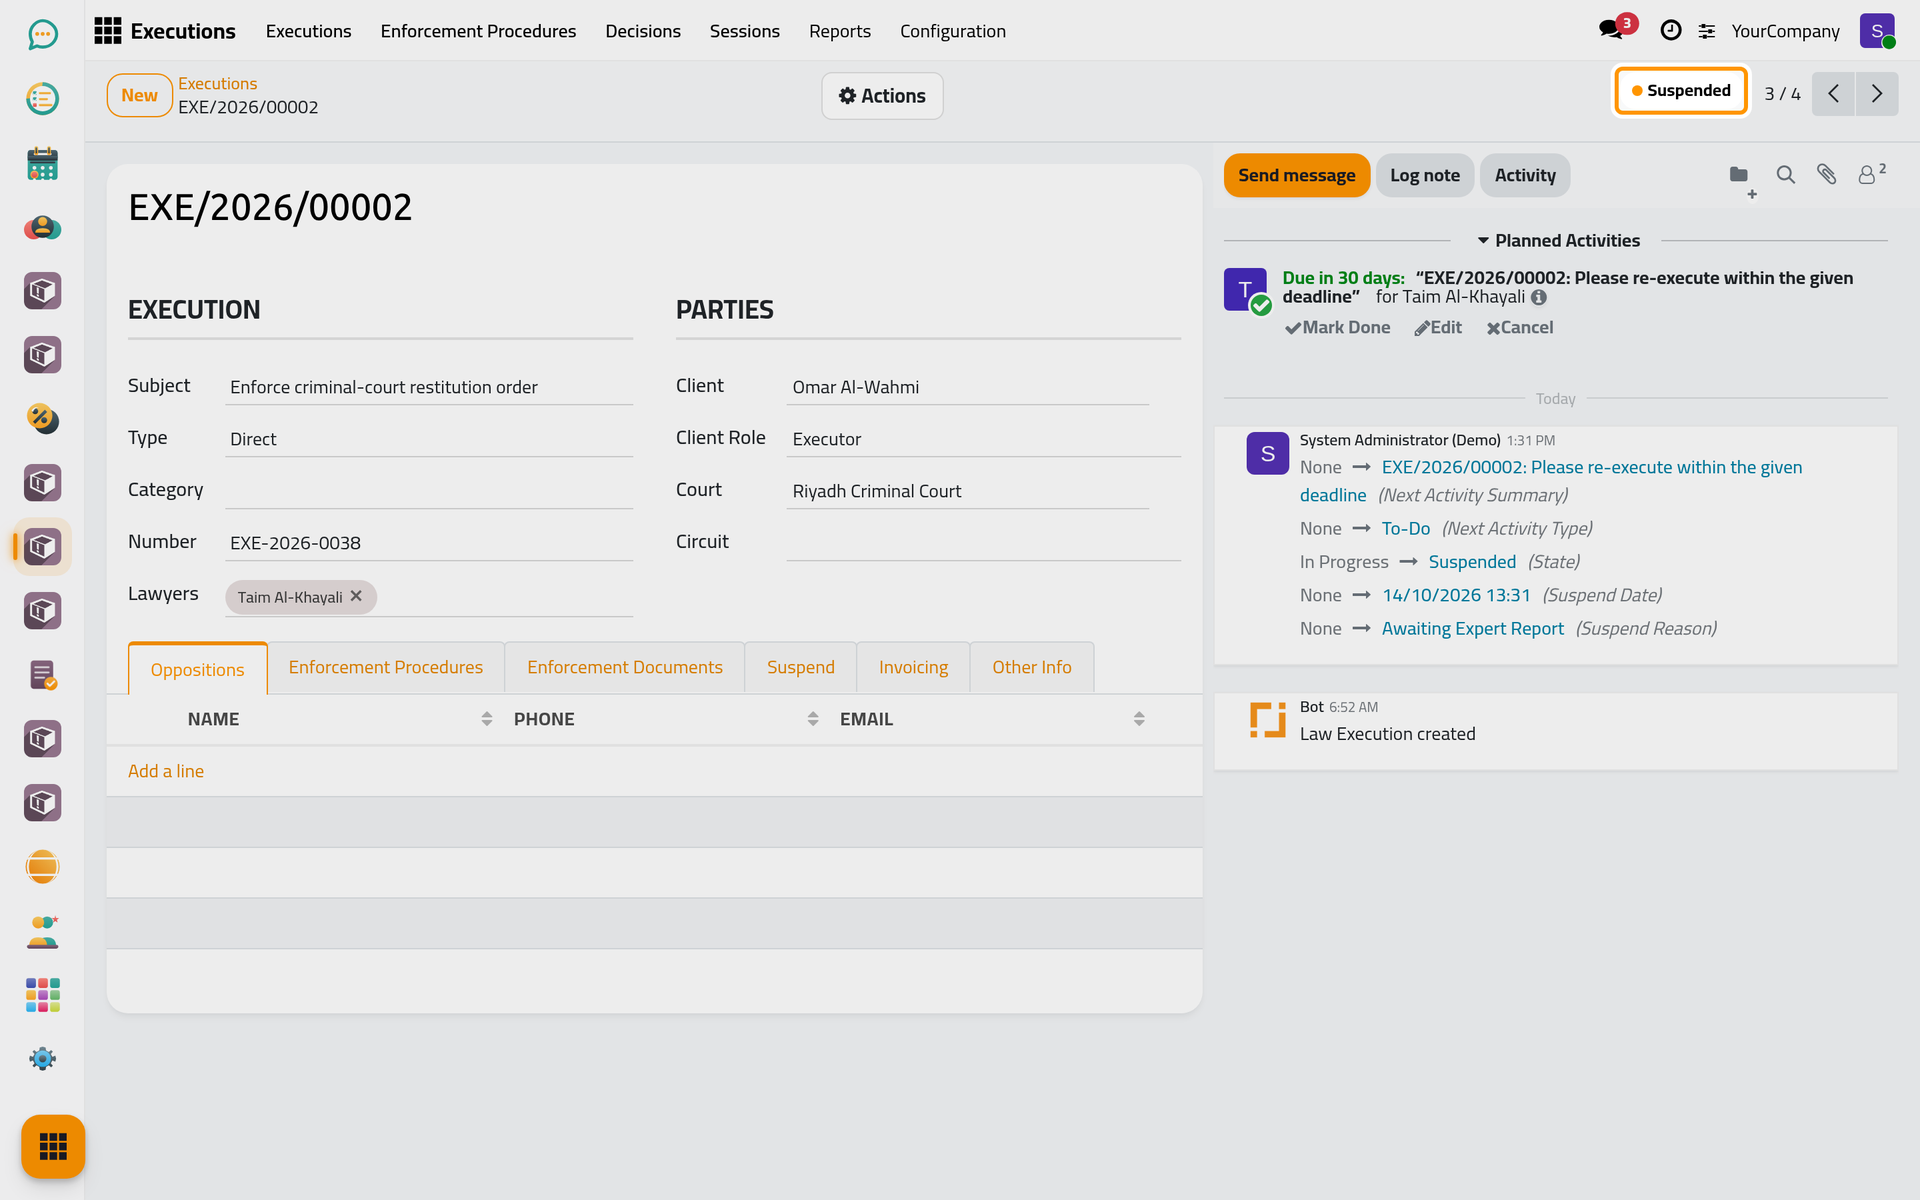Remove Taim Al-Khayali lawyer tag
The image size is (1920, 1200).
pos(356,596)
